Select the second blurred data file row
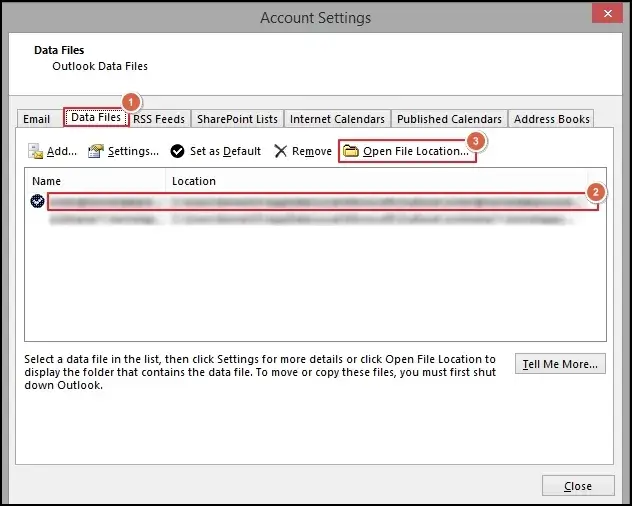Screen dimensions: 632x506 point(310,220)
